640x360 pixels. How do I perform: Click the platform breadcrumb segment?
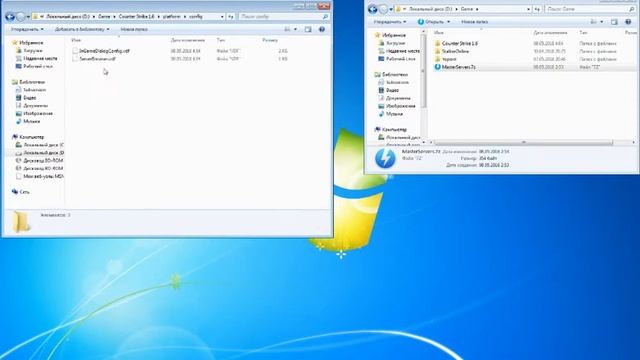[x=171, y=17]
